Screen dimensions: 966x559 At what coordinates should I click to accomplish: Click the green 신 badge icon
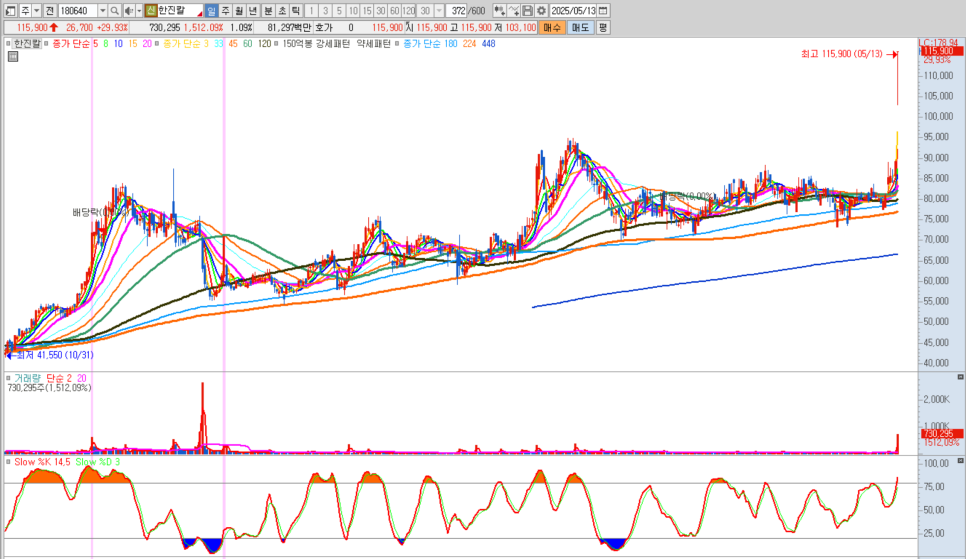(151, 10)
